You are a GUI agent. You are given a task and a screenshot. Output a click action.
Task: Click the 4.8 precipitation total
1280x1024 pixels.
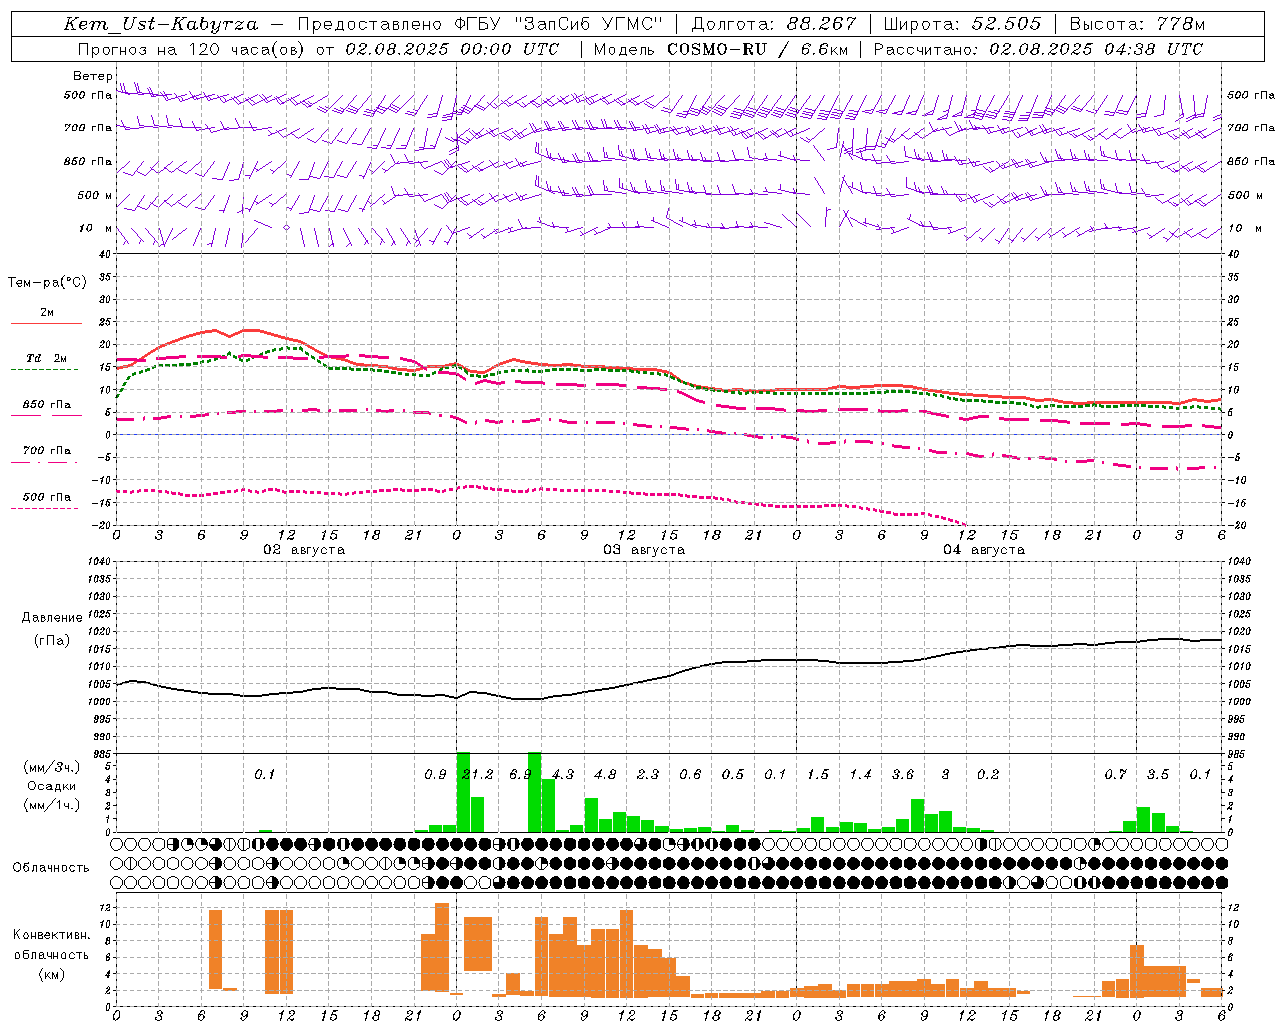pyautogui.click(x=605, y=775)
